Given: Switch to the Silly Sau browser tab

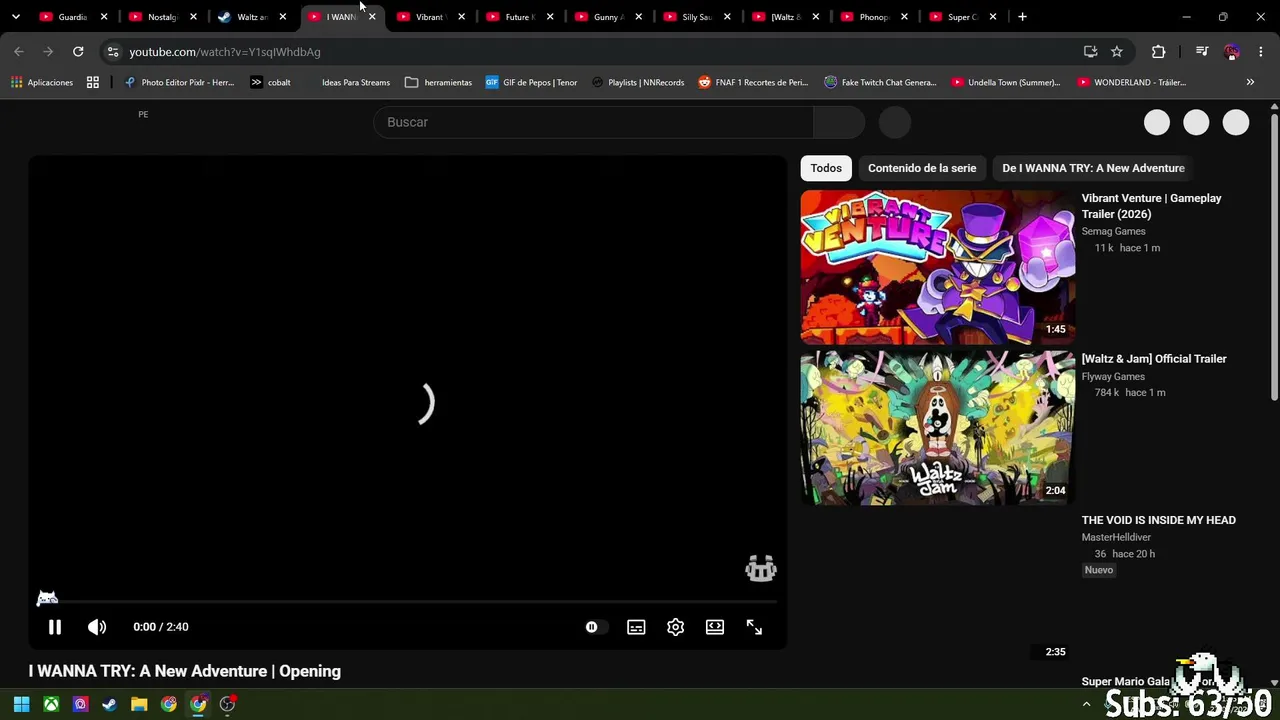Looking at the screenshot, I should pos(694,17).
